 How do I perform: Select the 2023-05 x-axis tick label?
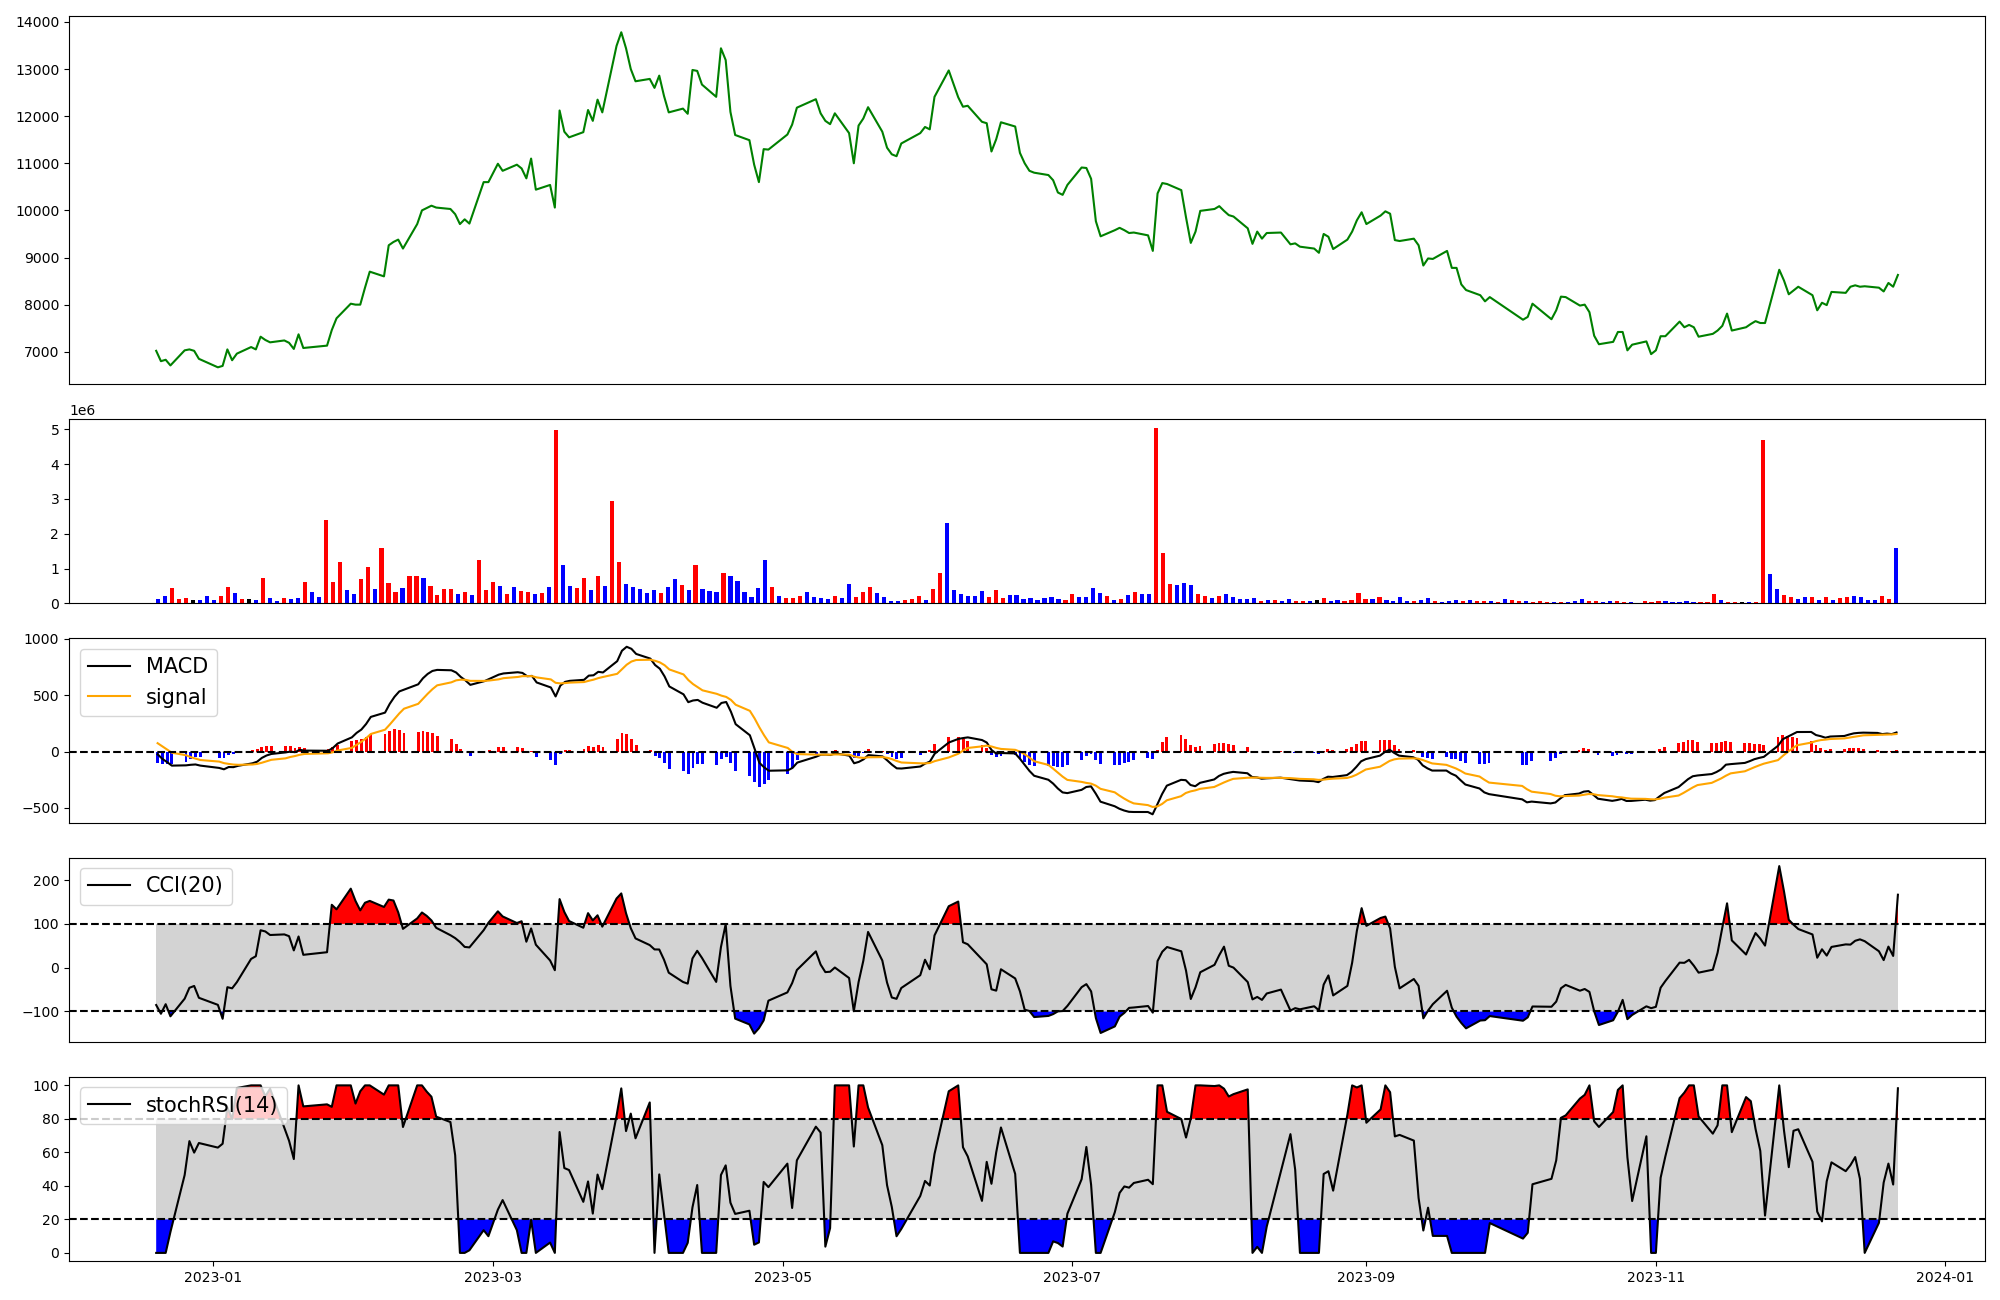click(x=783, y=1277)
